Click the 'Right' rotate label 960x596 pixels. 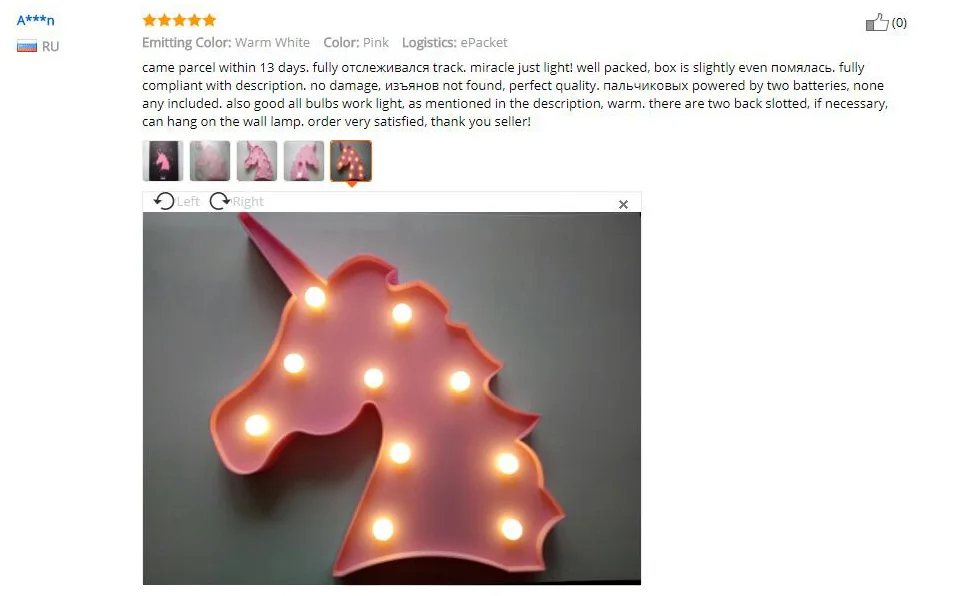click(248, 202)
